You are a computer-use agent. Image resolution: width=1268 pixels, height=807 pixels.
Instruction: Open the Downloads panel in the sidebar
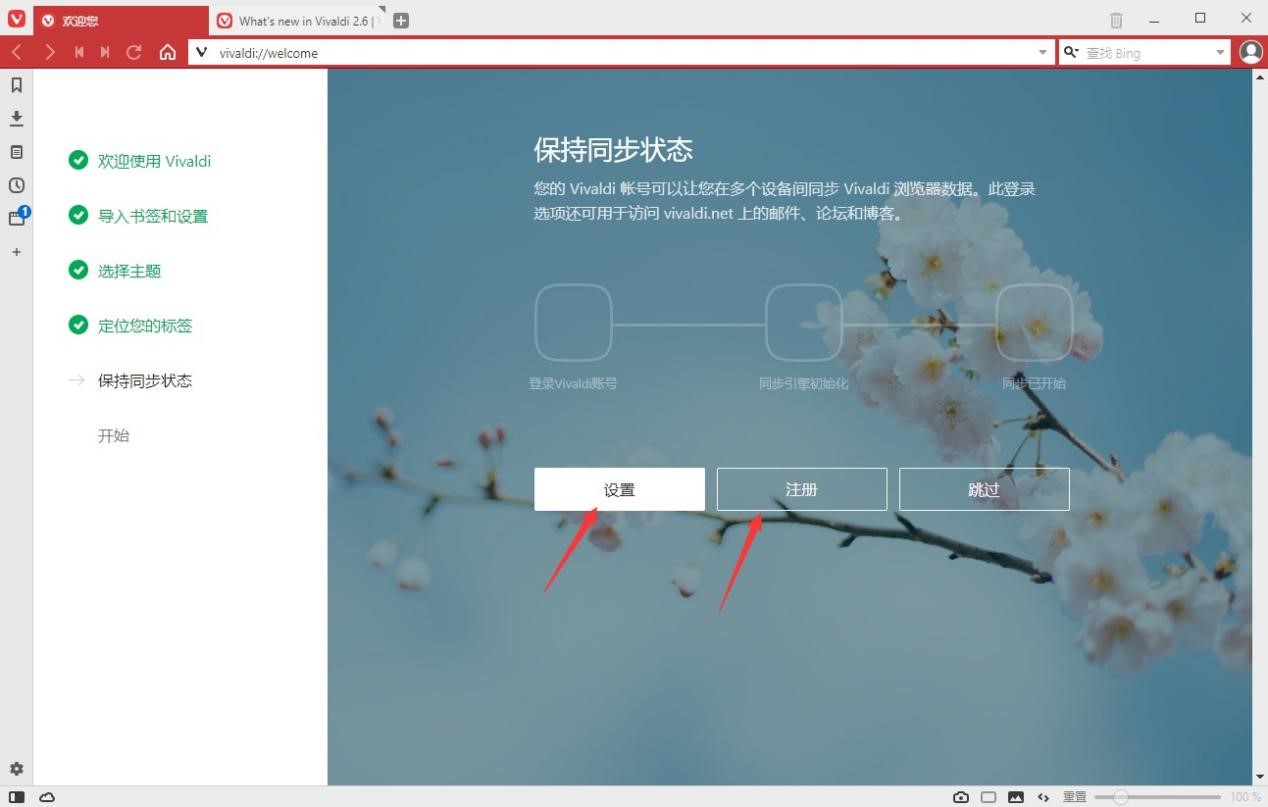point(16,118)
